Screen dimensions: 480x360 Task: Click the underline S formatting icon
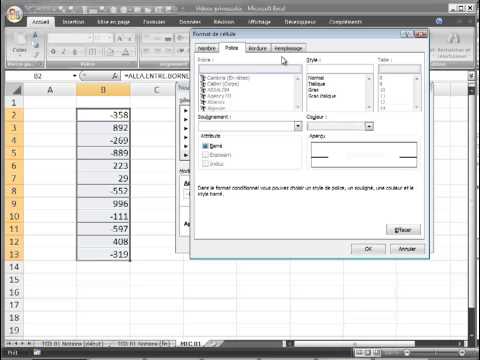pyautogui.click(x=75, y=52)
